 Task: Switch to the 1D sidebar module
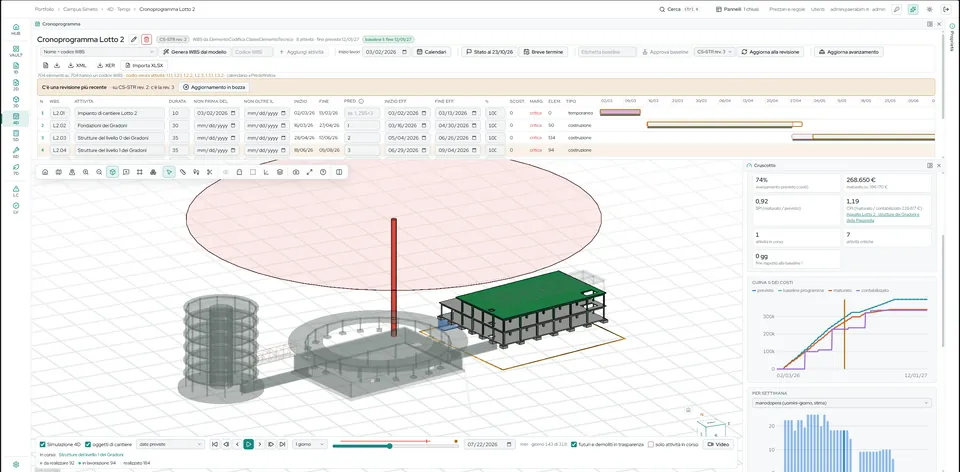point(15,67)
